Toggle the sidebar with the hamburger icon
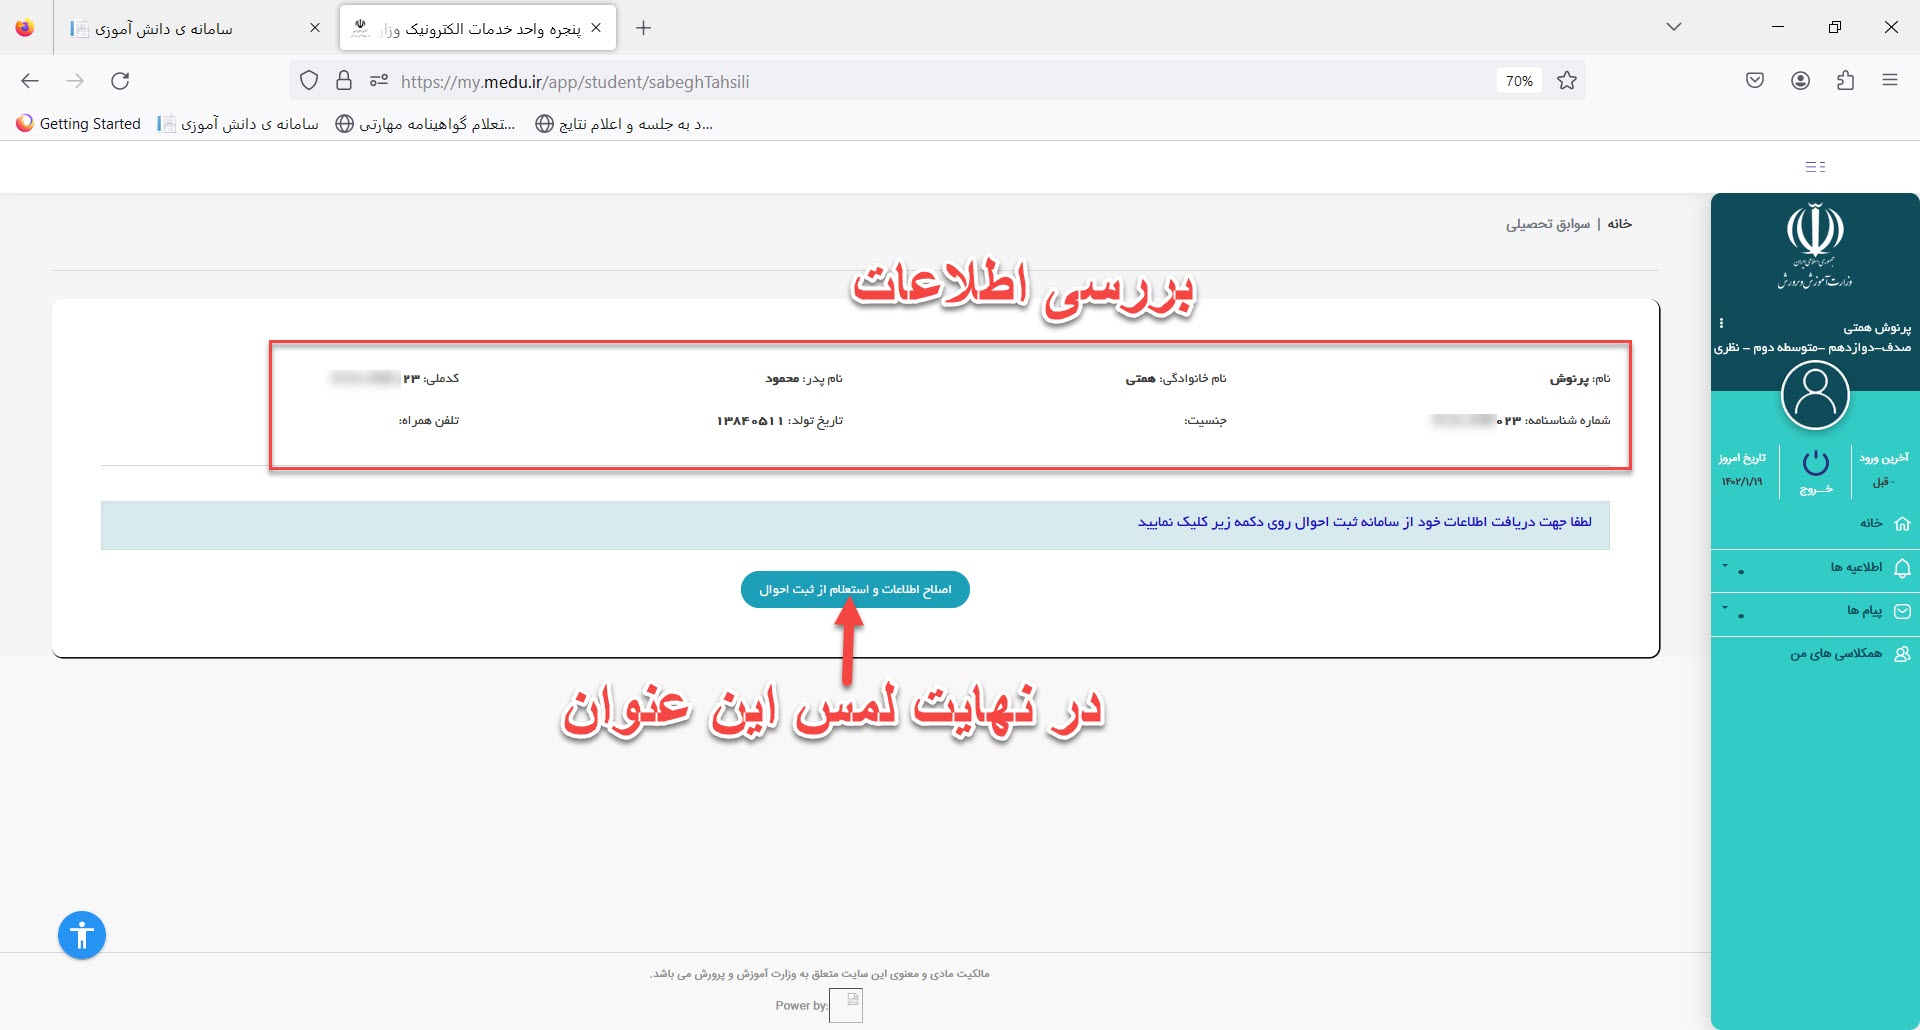Viewport: 1920px width, 1030px height. [x=1815, y=167]
